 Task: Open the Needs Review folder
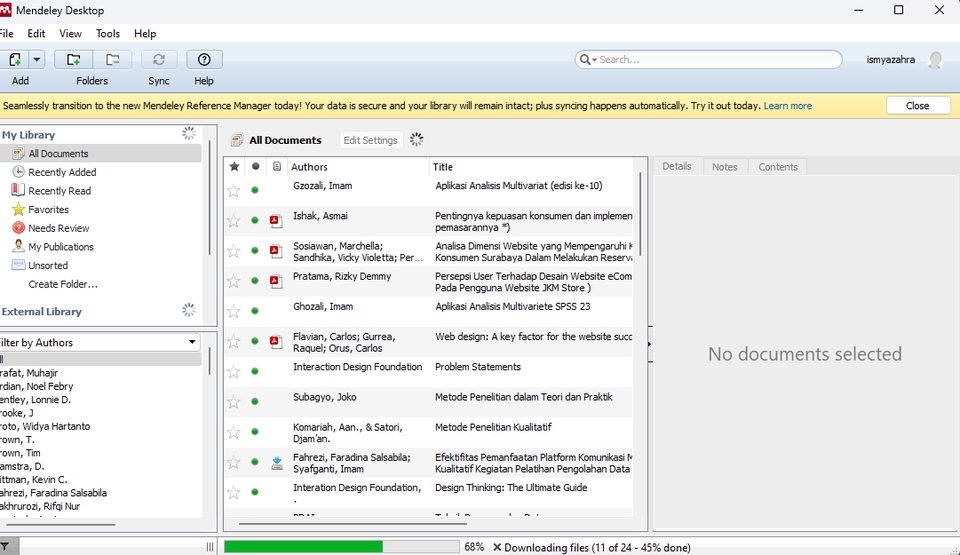[x=58, y=228]
